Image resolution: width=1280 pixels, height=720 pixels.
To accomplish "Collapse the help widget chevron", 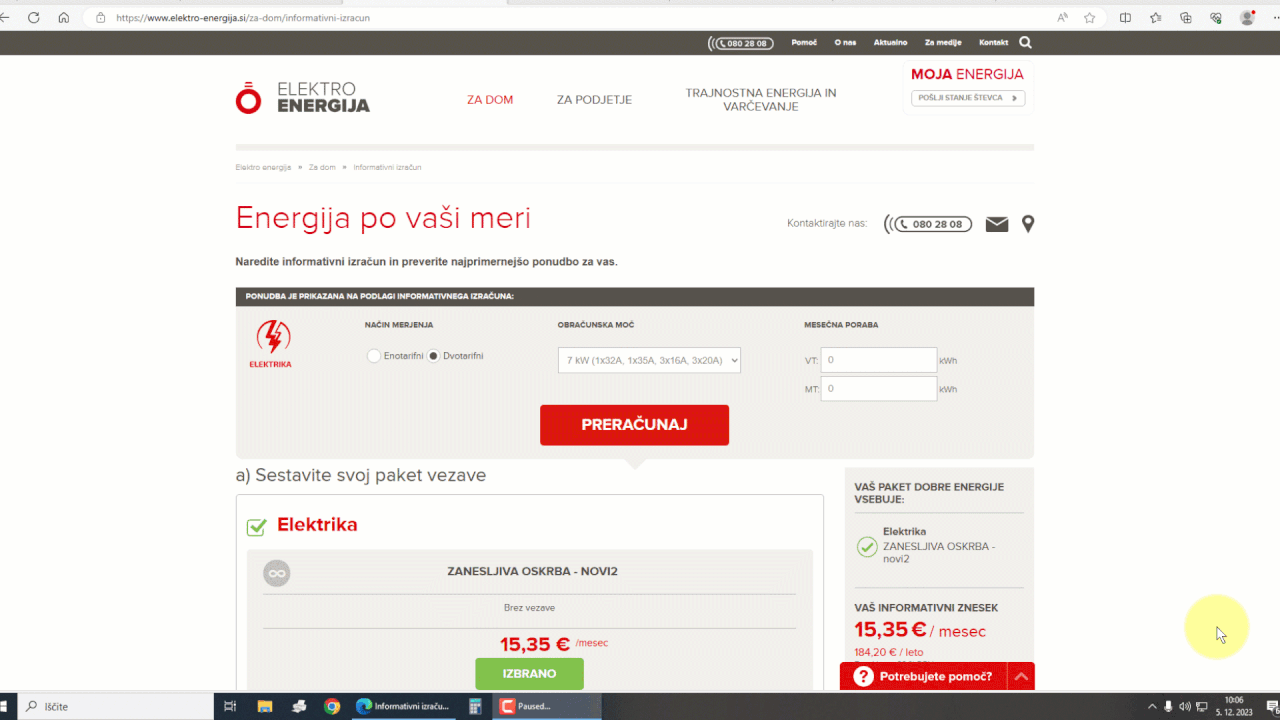I will [1021, 676].
